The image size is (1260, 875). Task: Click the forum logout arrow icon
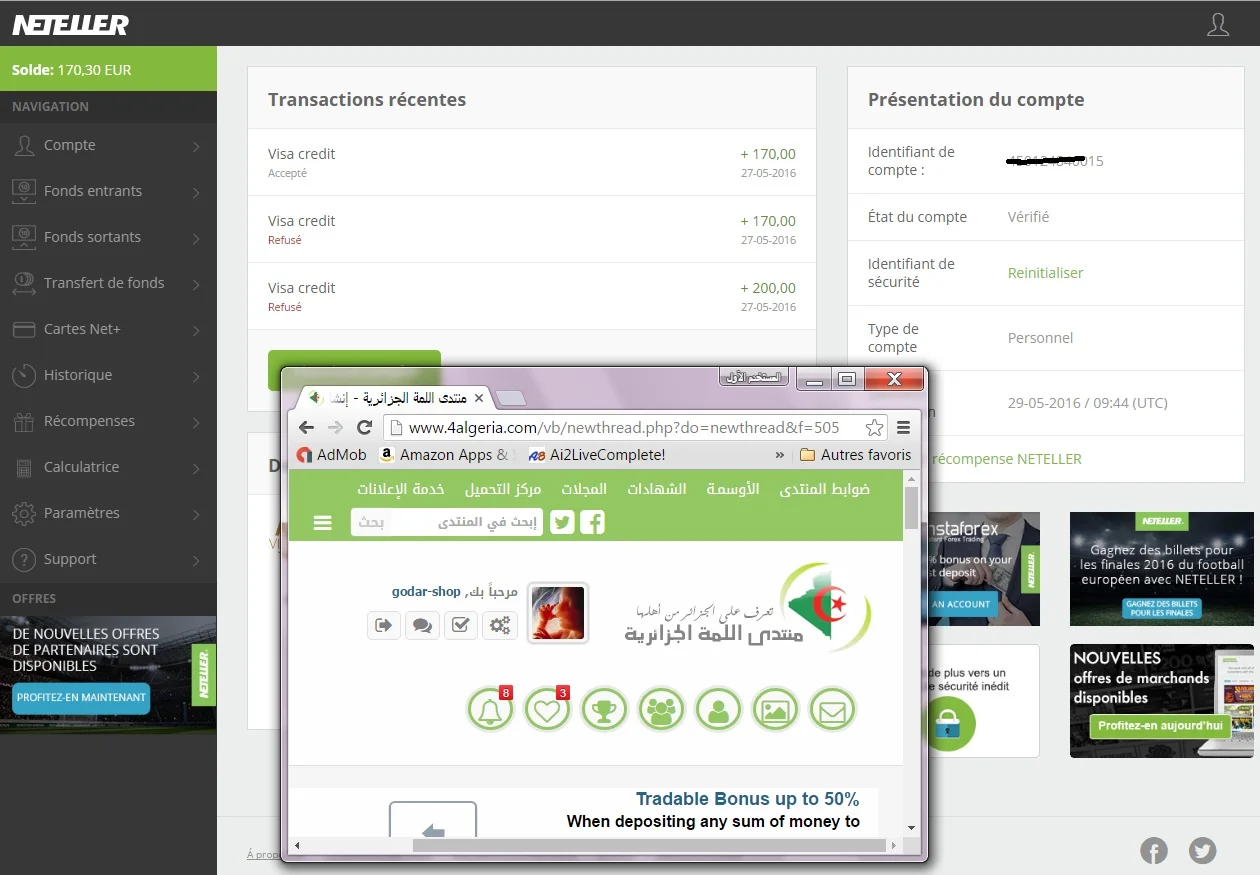(384, 625)
